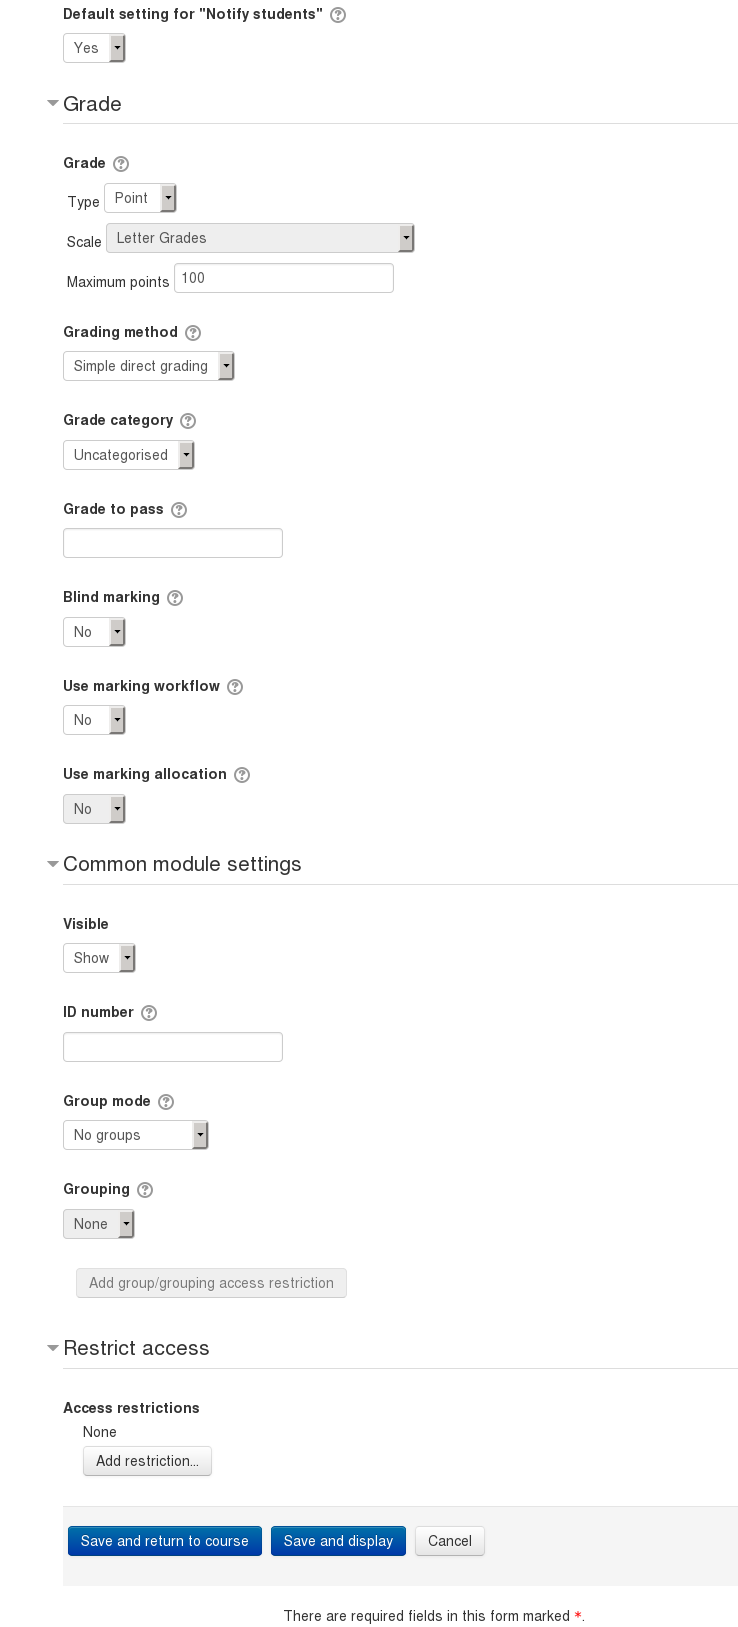Open help for Grading method
This screenshot has width=738, height=1627.
point(193,333)
